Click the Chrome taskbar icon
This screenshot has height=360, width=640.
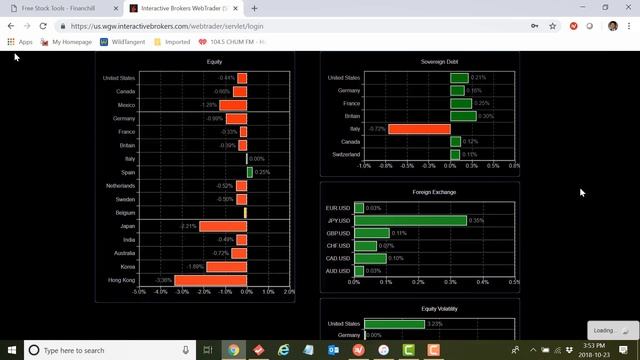(x=233, y=350)
